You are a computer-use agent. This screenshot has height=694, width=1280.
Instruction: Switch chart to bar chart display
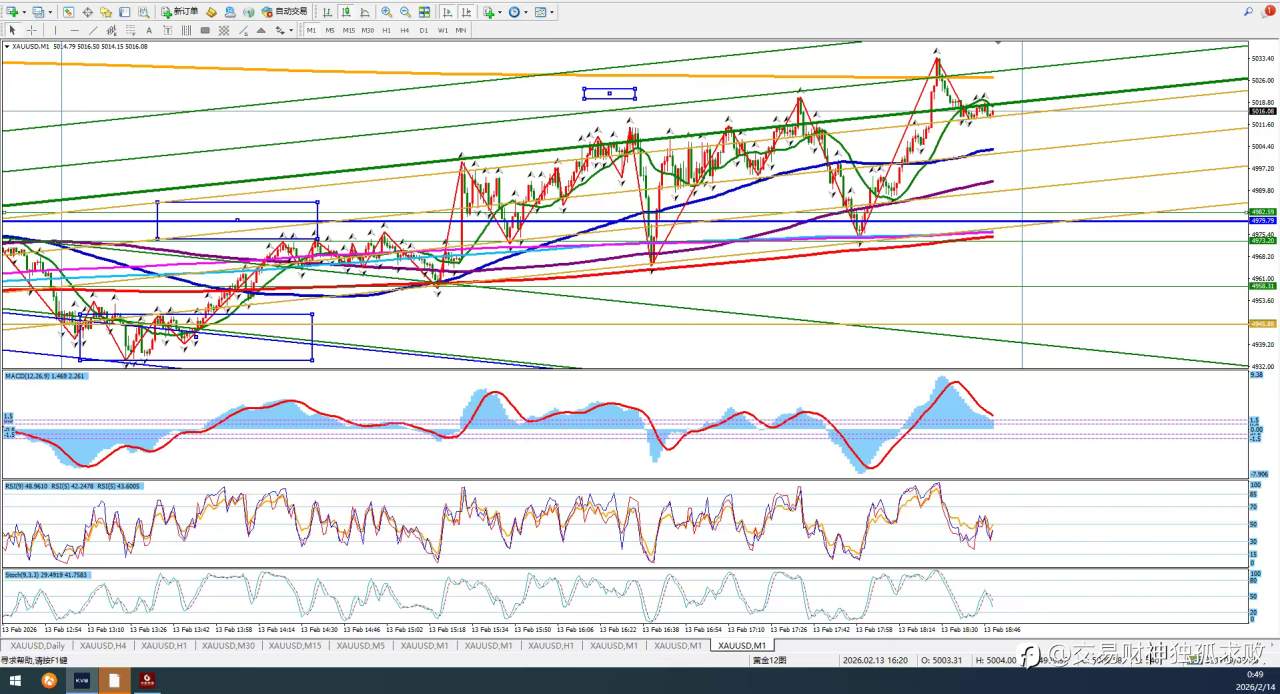[327, 12]
